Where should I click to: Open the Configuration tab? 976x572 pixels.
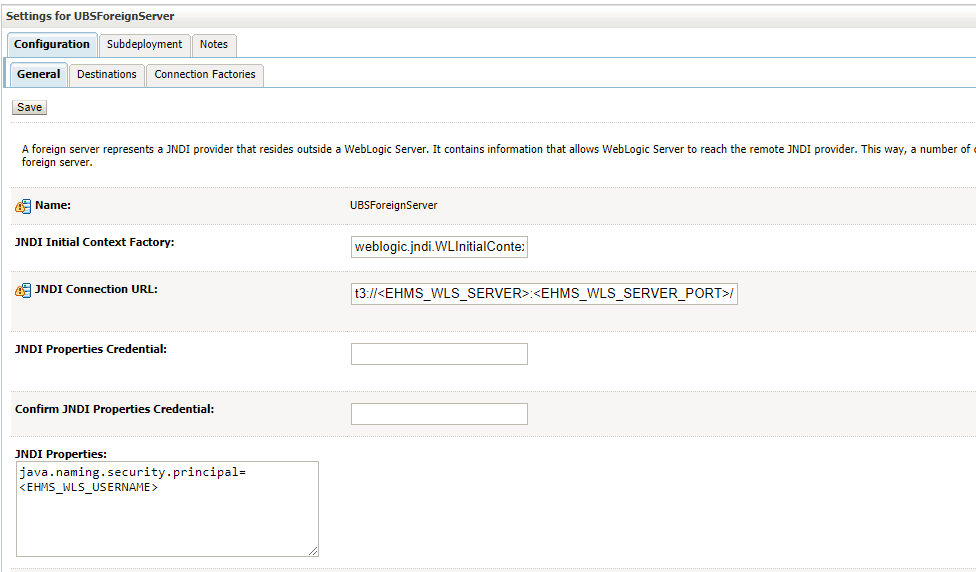click(x=52, y=44)
